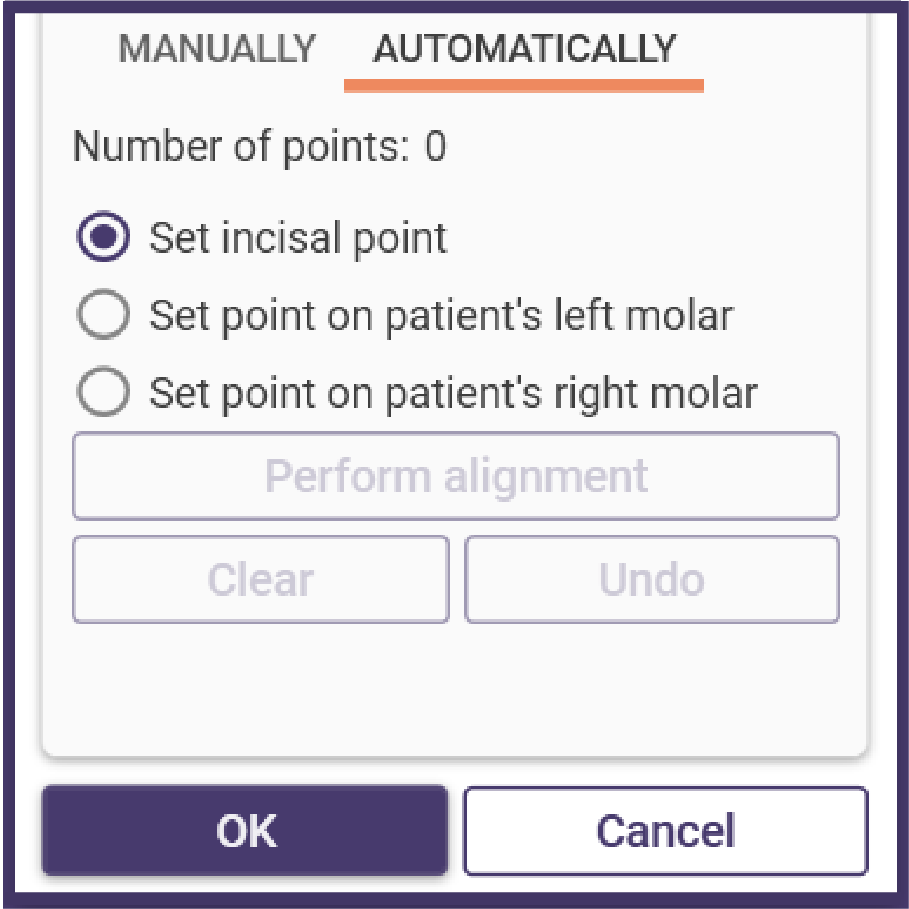Click the 'Set incisal point' label text
The width and height of the screenshot is (909, 909).
click(x=298, y=238)
